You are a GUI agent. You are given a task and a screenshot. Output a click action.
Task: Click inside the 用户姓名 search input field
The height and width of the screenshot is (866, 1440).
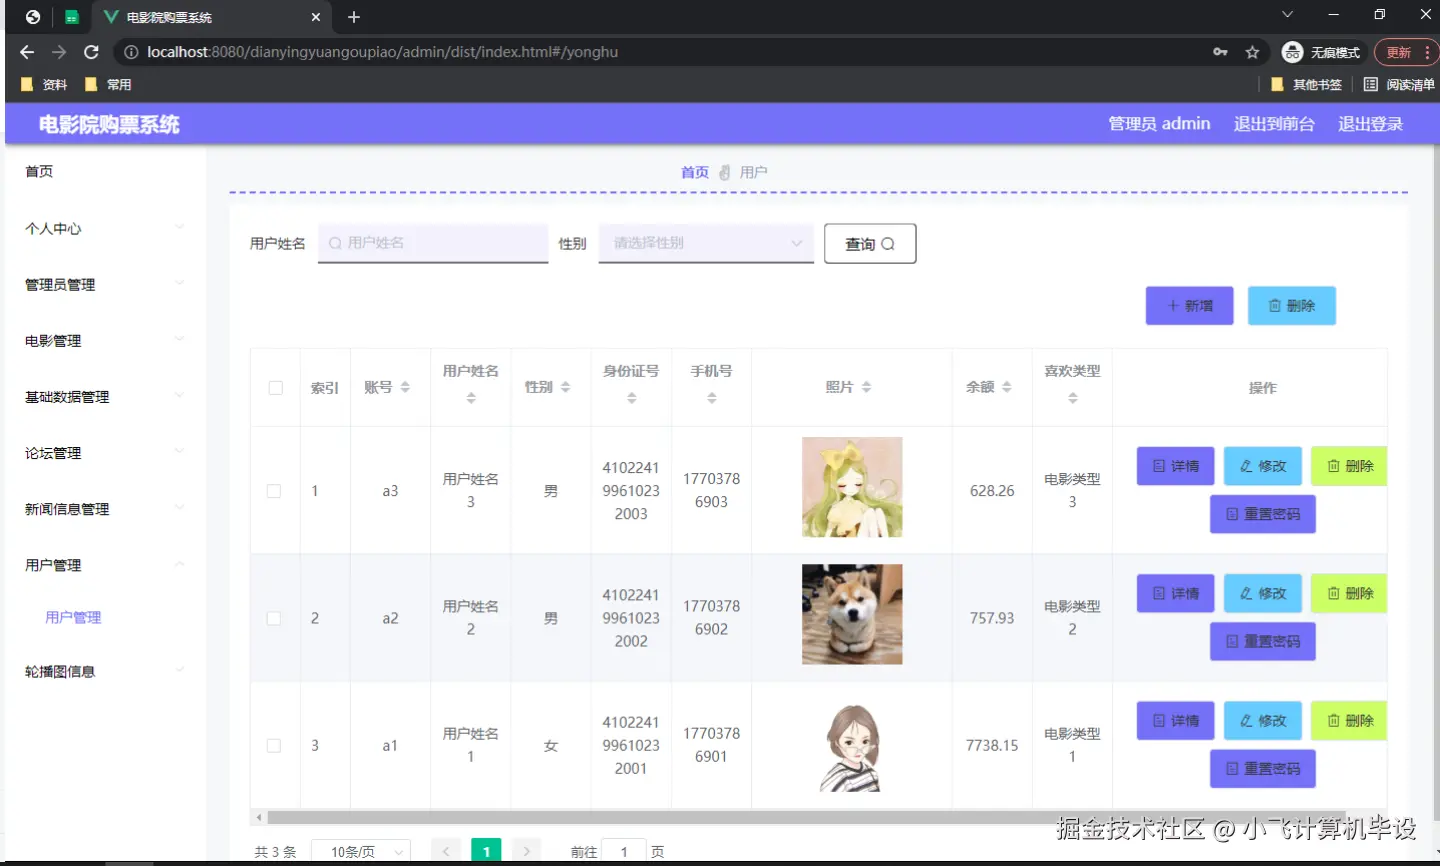point(432,243)
